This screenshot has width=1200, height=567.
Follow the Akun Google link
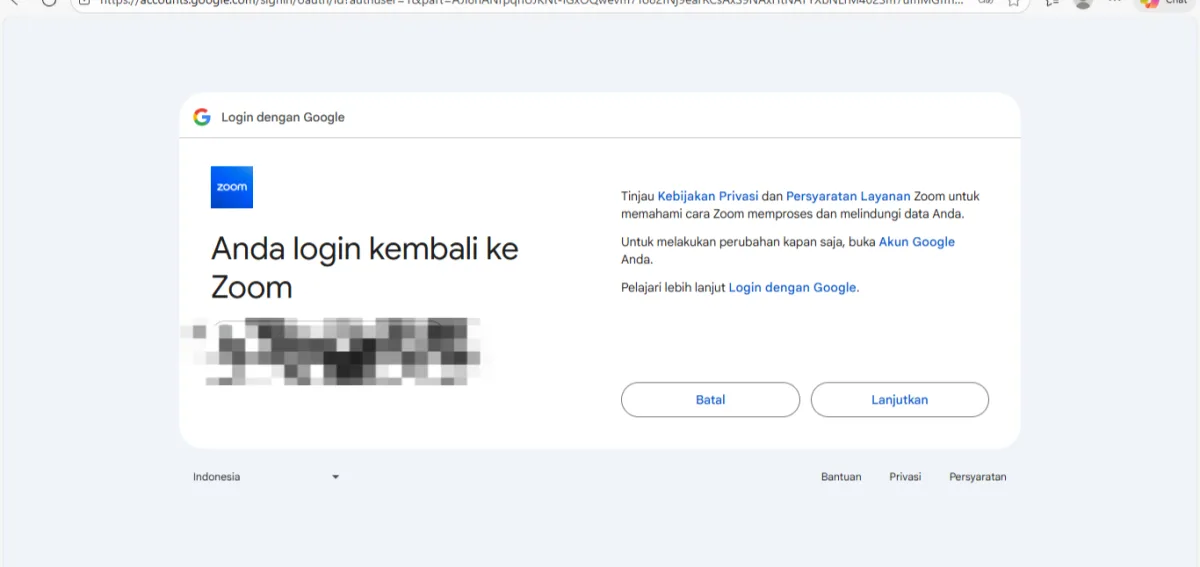tap(916, 242)
